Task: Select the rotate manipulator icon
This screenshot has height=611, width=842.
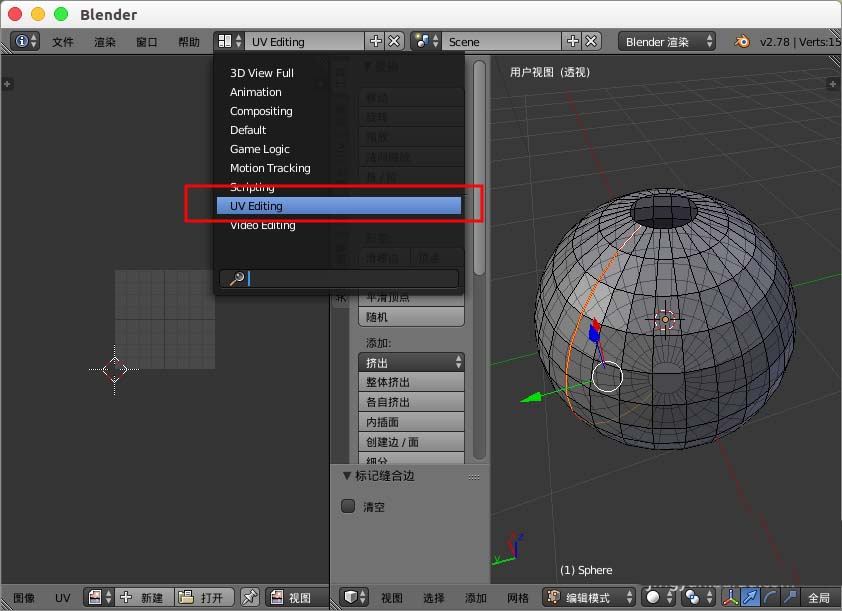Action: [770, 597]
